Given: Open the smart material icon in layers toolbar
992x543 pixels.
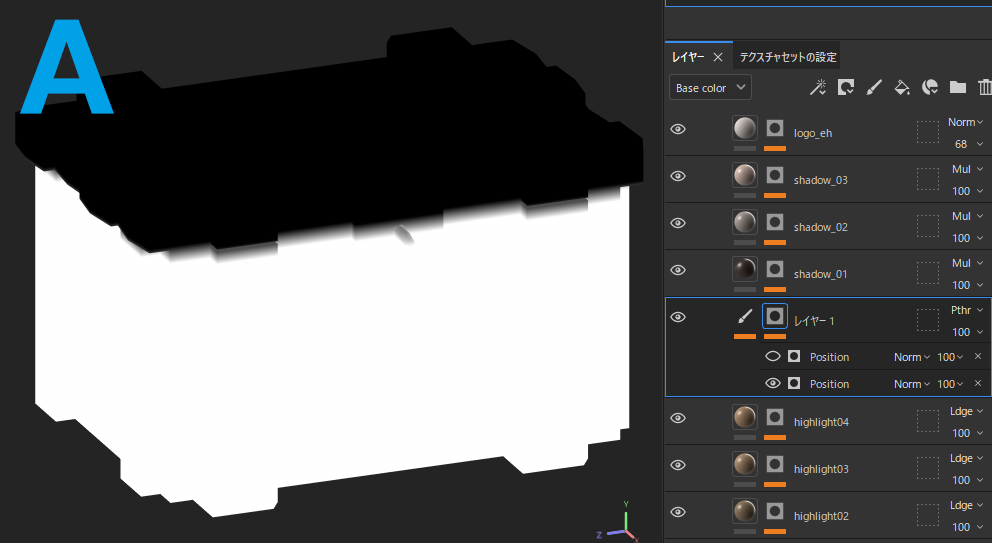Looking at the screenshot, I should 929,88.
